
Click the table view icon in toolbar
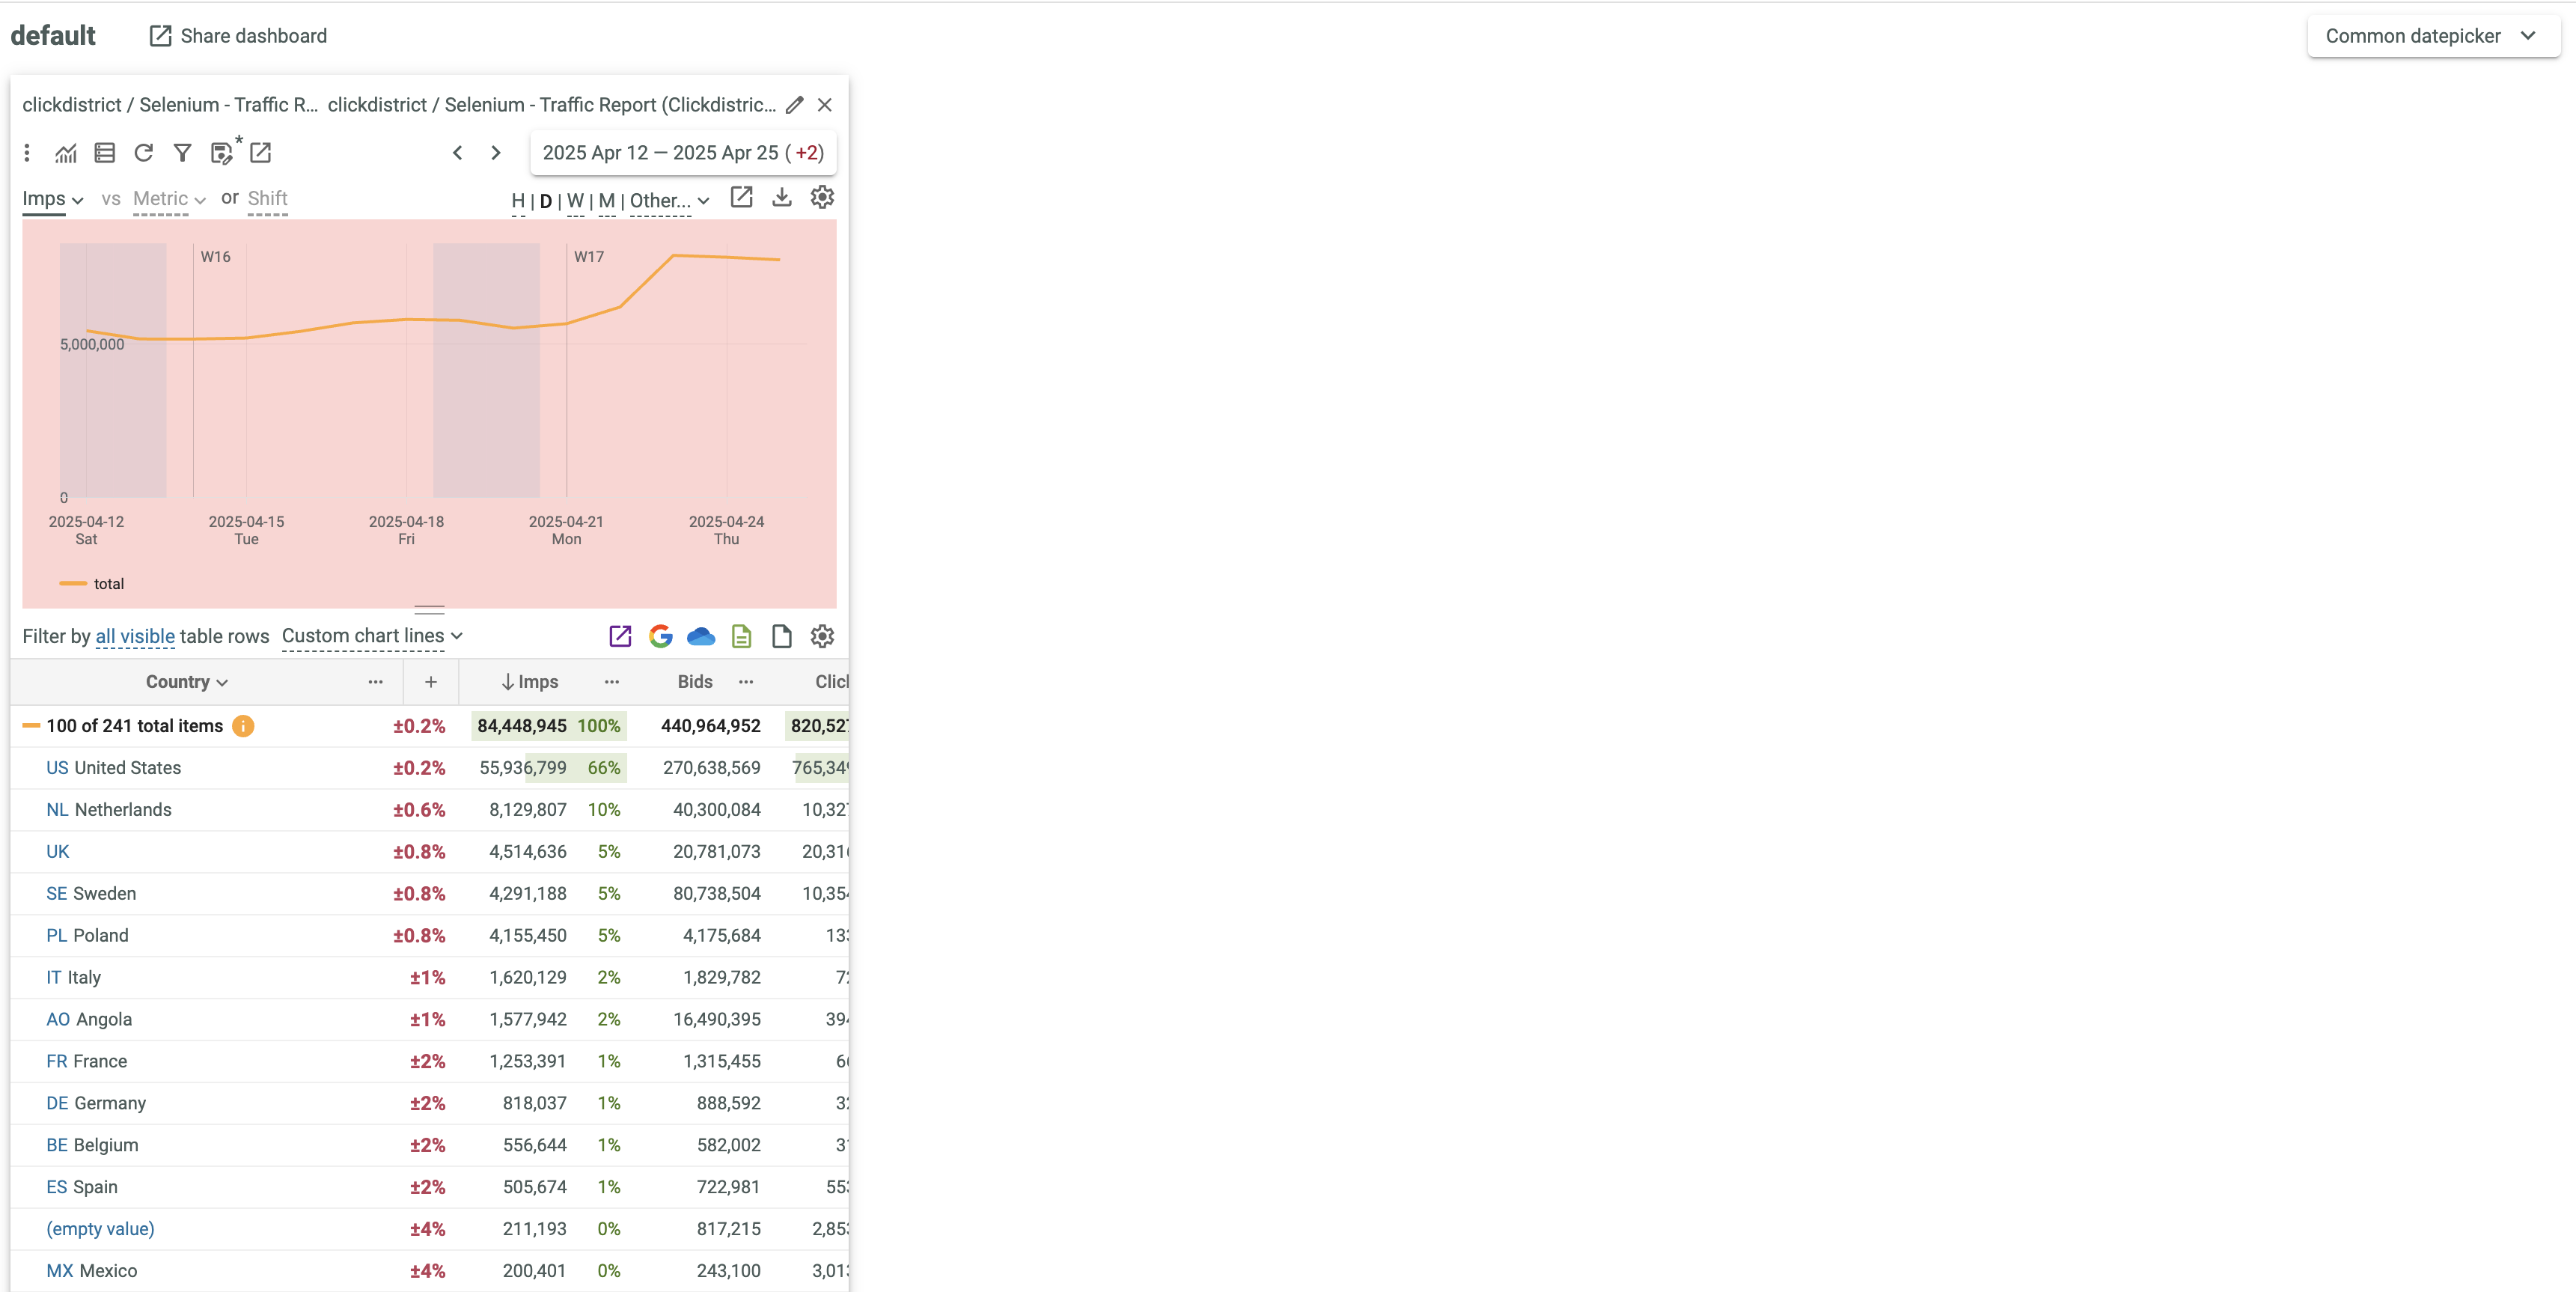click(x=105, y=153)
